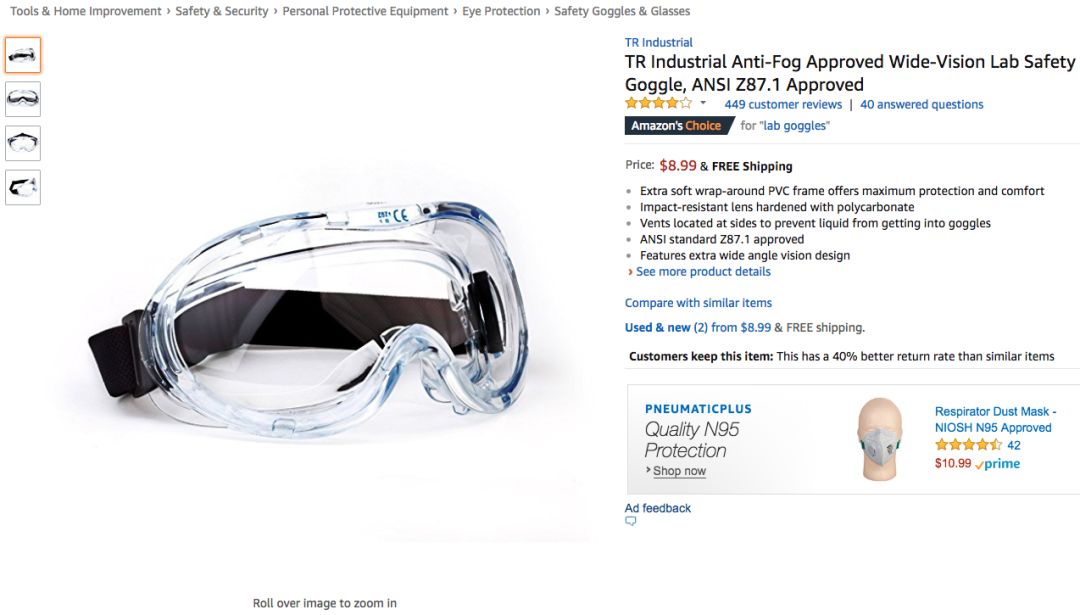Click the Amazon's Choice badge
1080x615 pixels.
[x=679, y=125]
